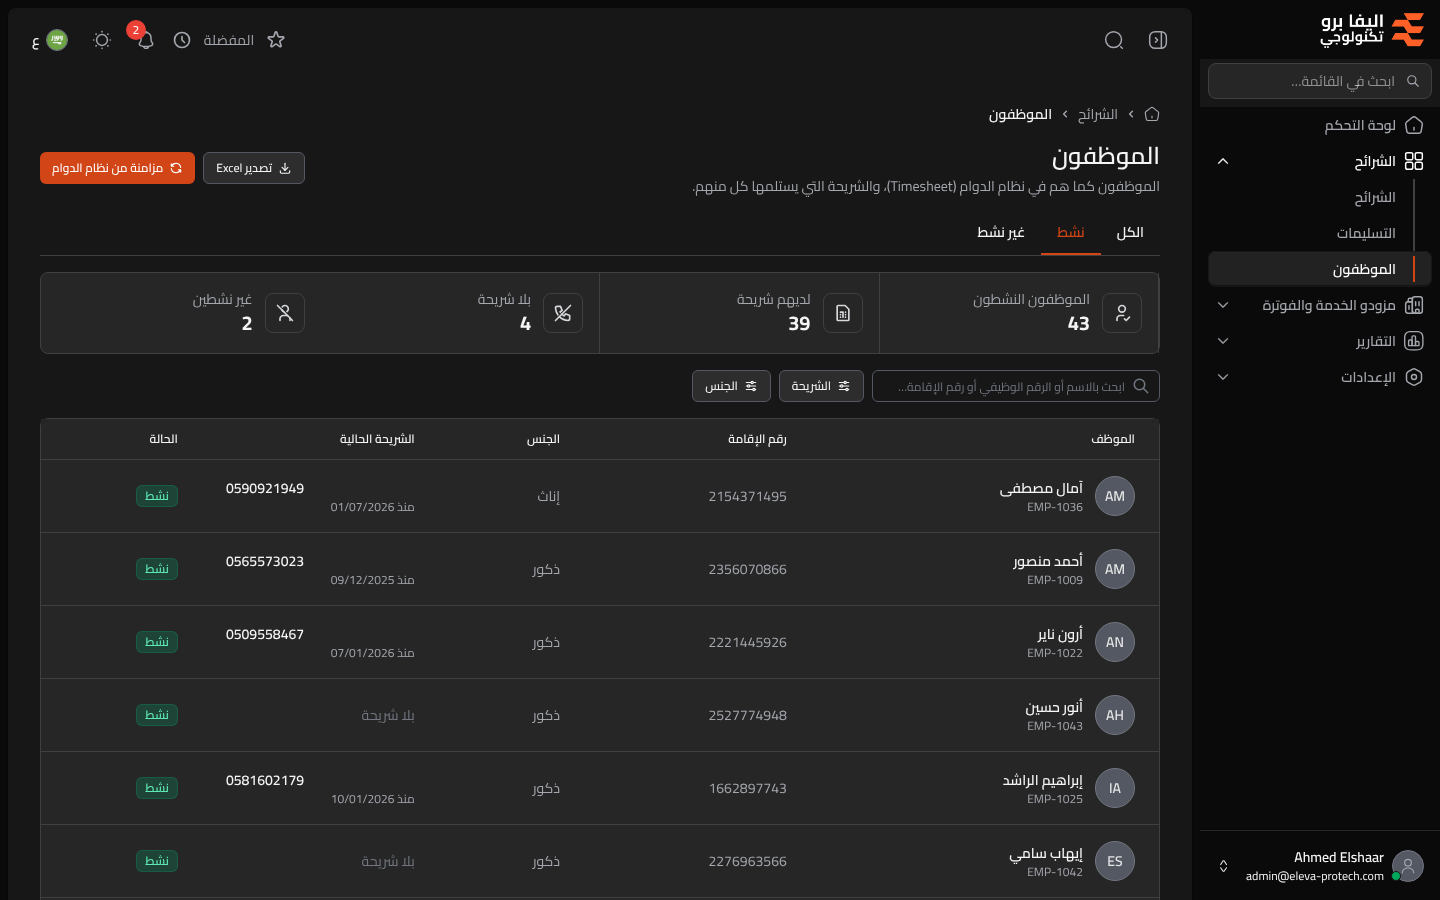Click avatar AH of أنور حسين
This screenshot has height=900, width=1440.
pos(1115,715)
